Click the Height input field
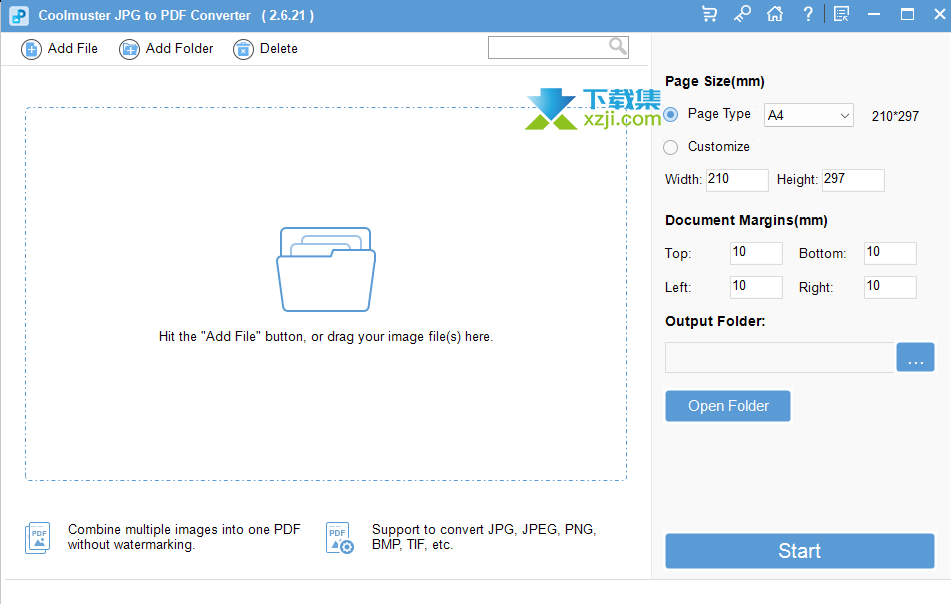Viewport: 951px width, 604px height. pos(853,180)
